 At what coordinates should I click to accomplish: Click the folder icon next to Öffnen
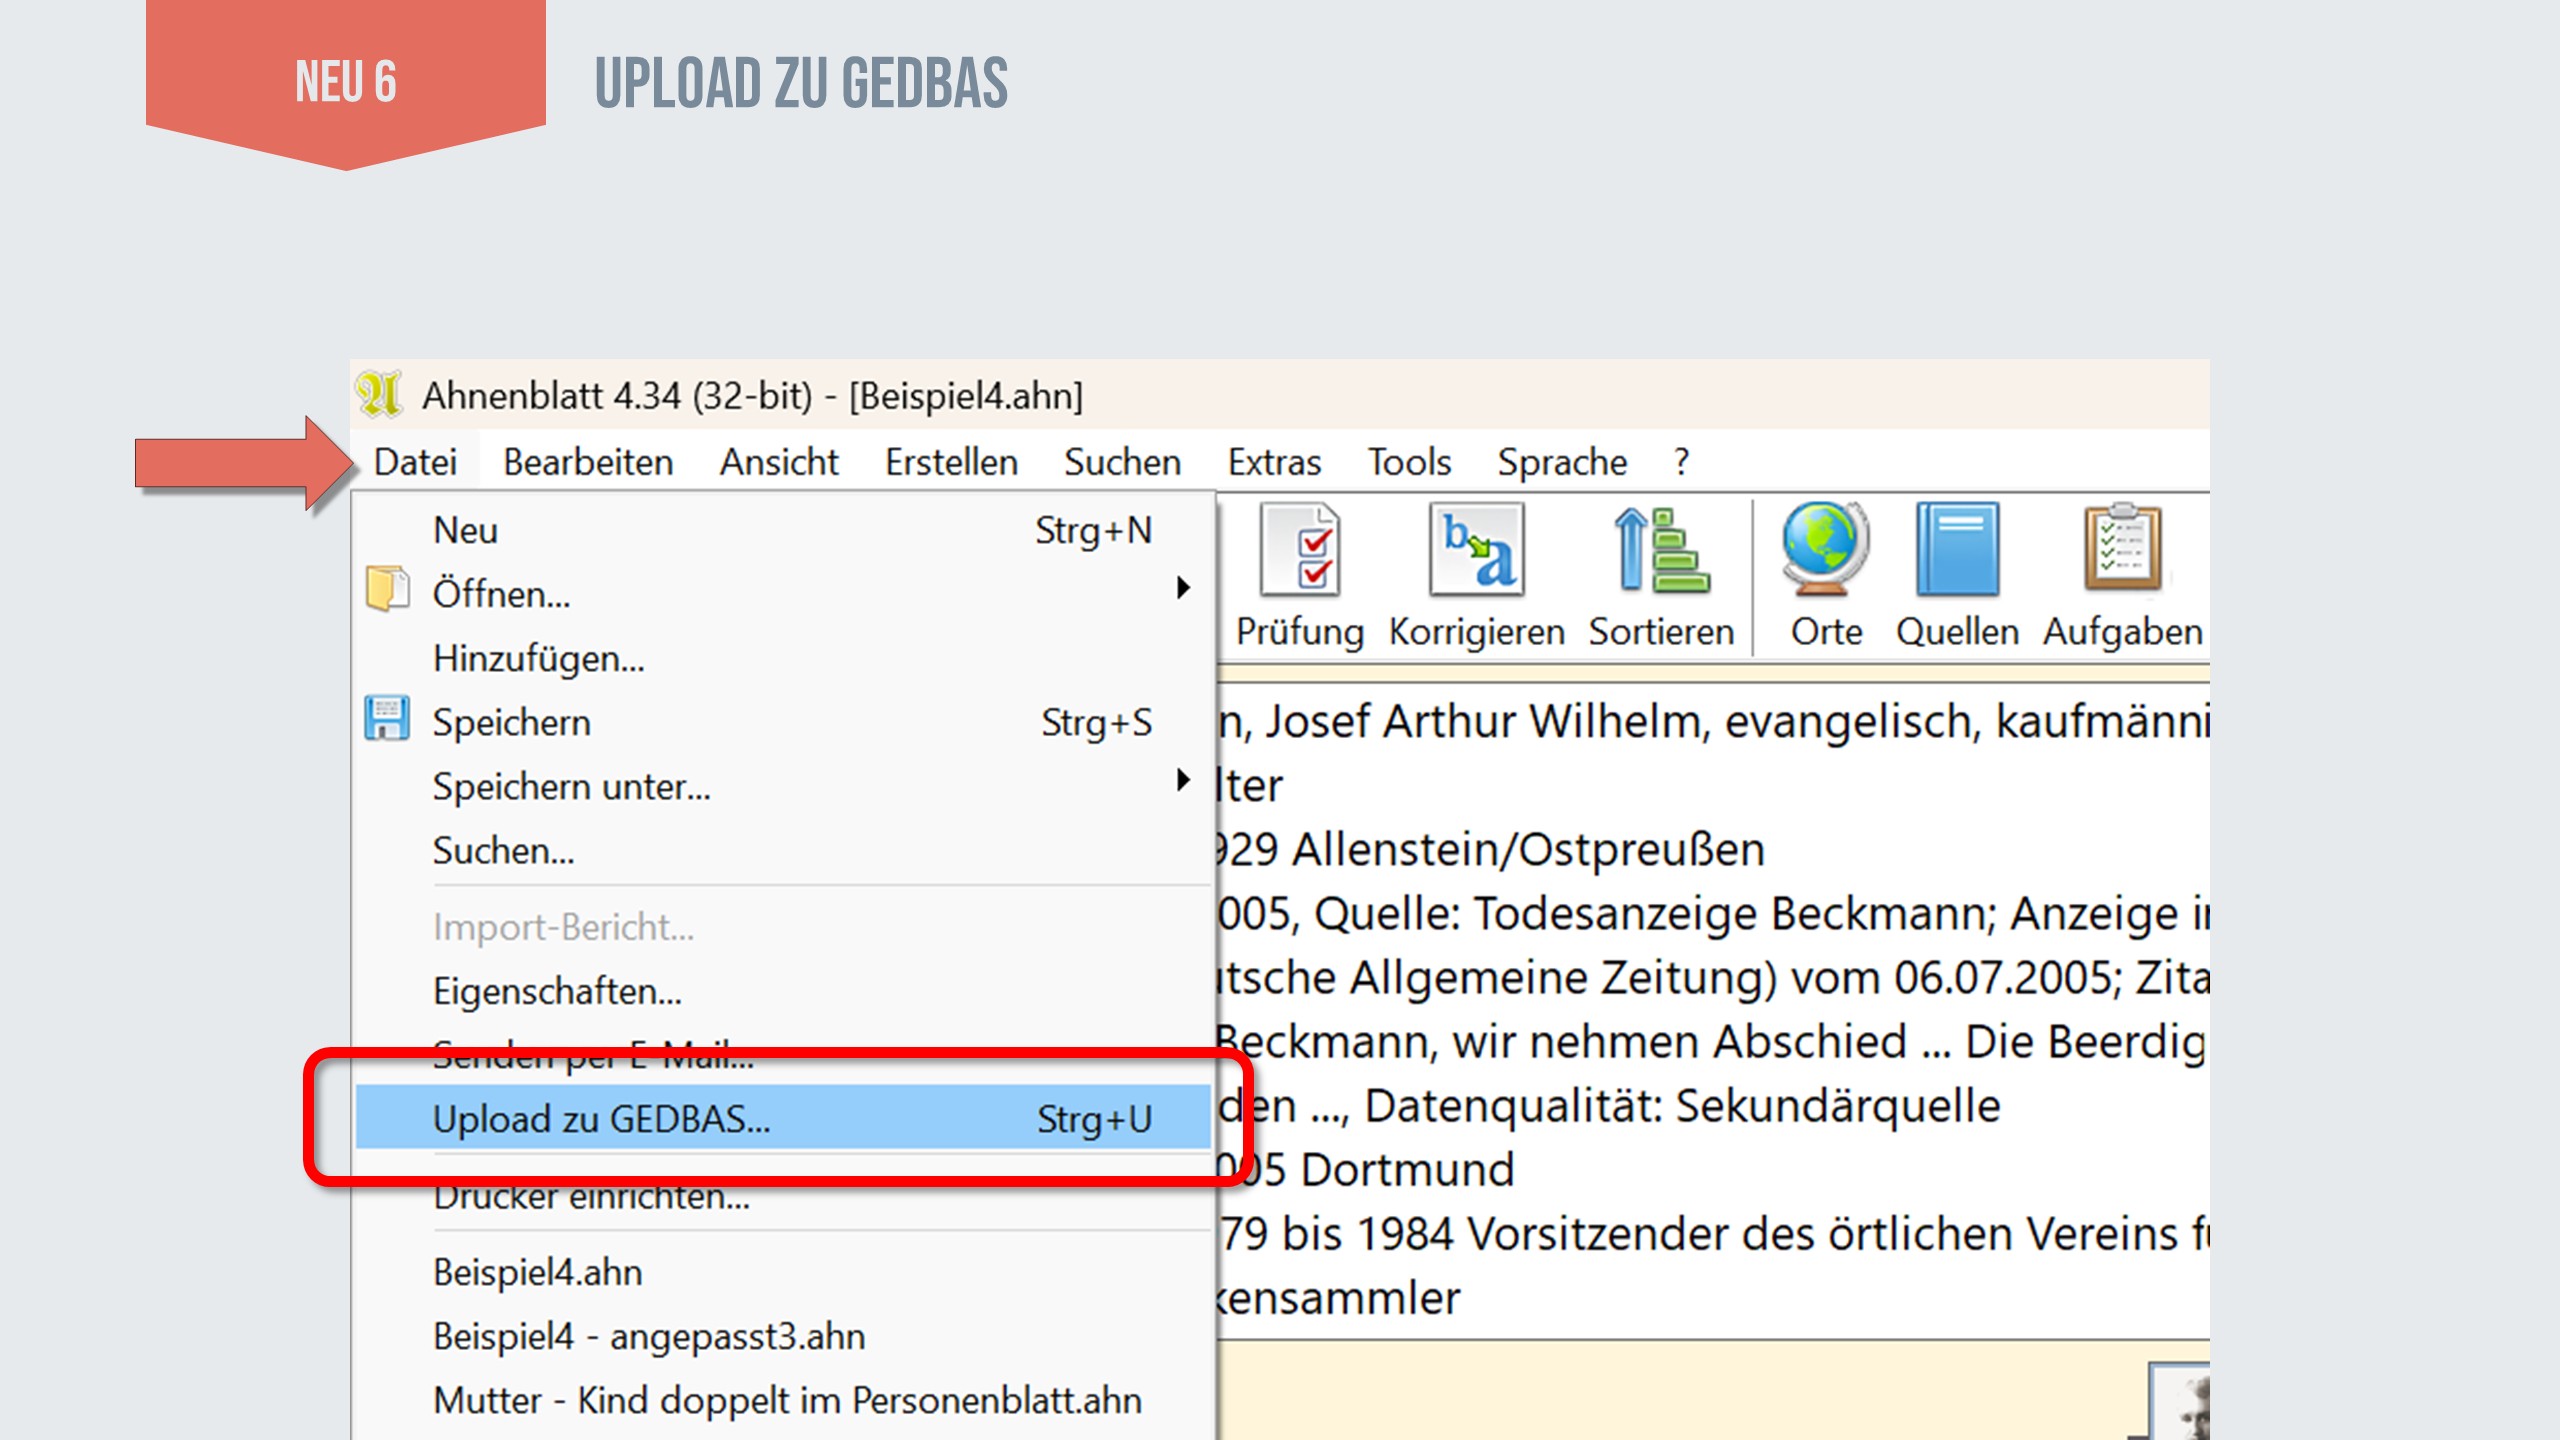[x=387, y=590]
